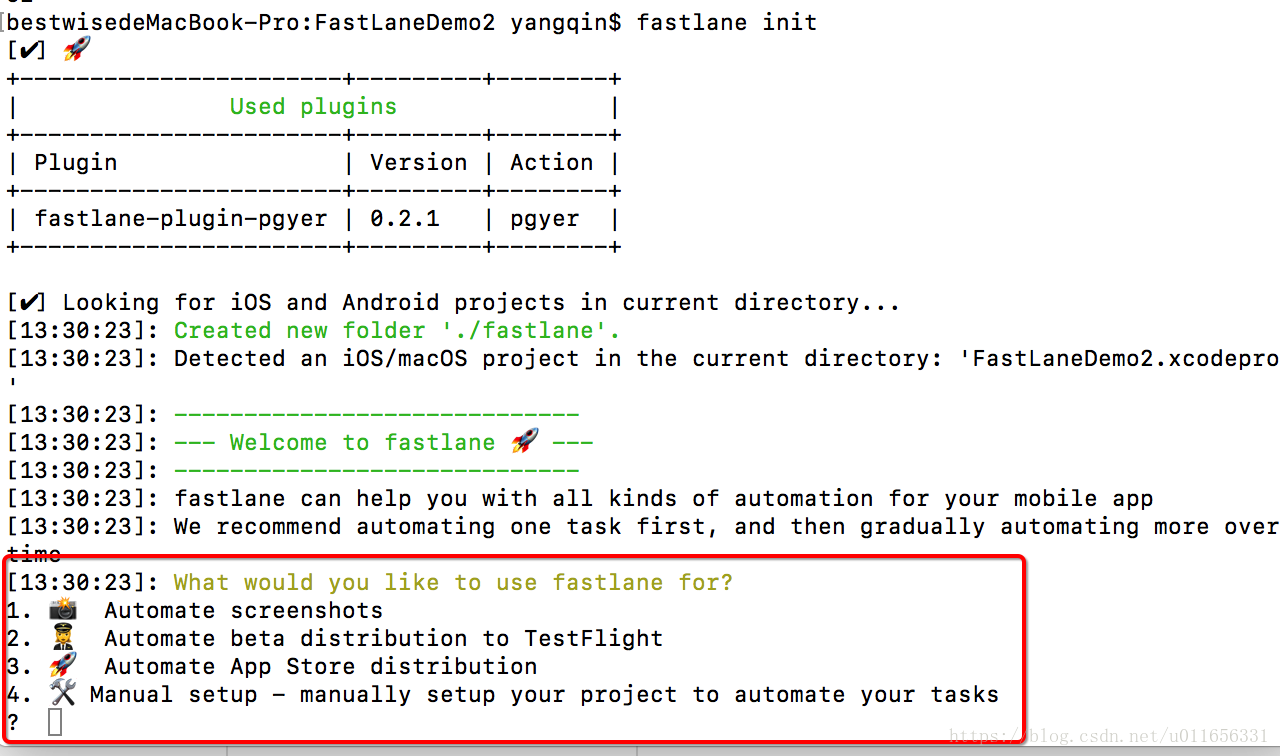Select the Automate screenshots option text
Image resolution: width=1280 pixels, height=756 pixels.
tap(243, 610)
